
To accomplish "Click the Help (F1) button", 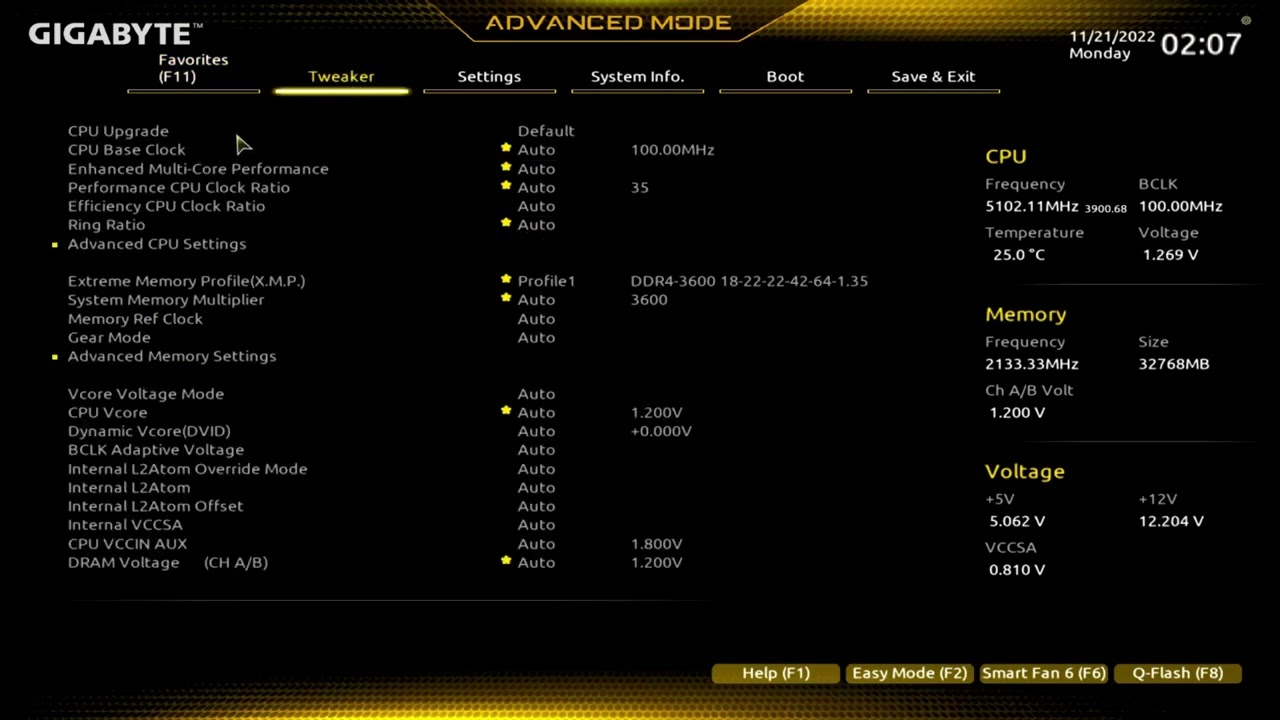I will pos(776,673).
